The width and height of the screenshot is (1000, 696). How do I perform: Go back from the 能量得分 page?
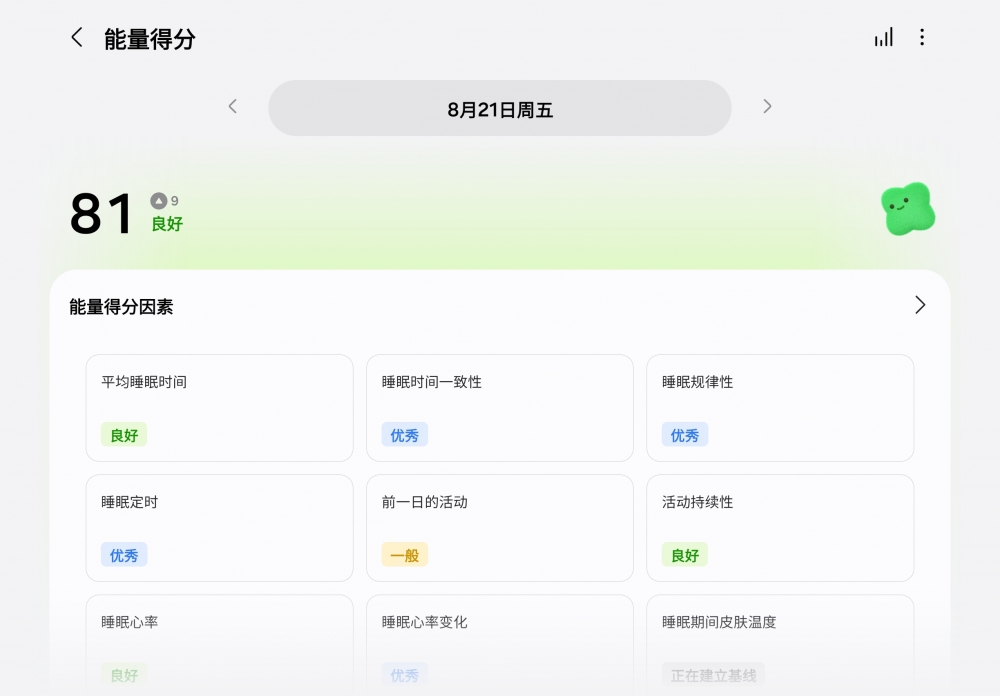coord(77,38)
